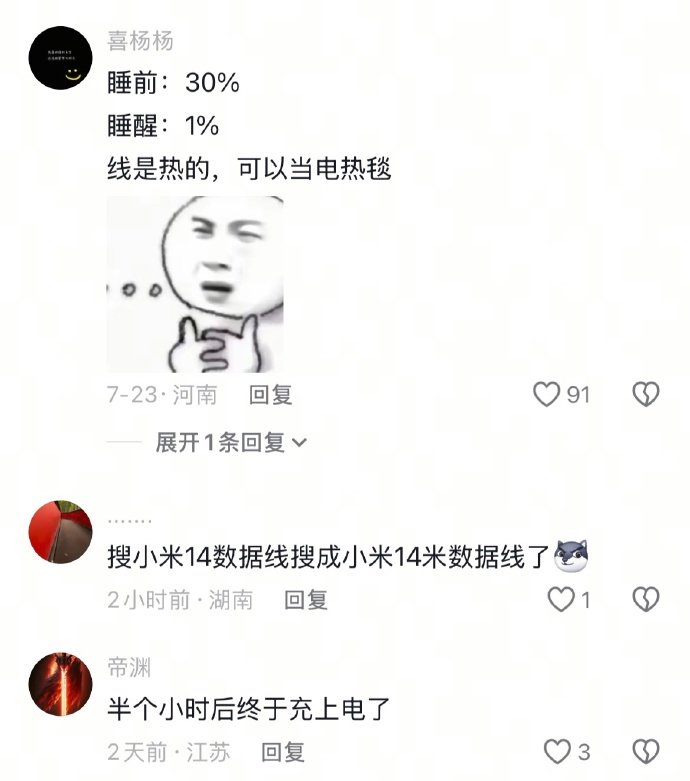Reply to 帝渊's comment from 江苏

283,752
